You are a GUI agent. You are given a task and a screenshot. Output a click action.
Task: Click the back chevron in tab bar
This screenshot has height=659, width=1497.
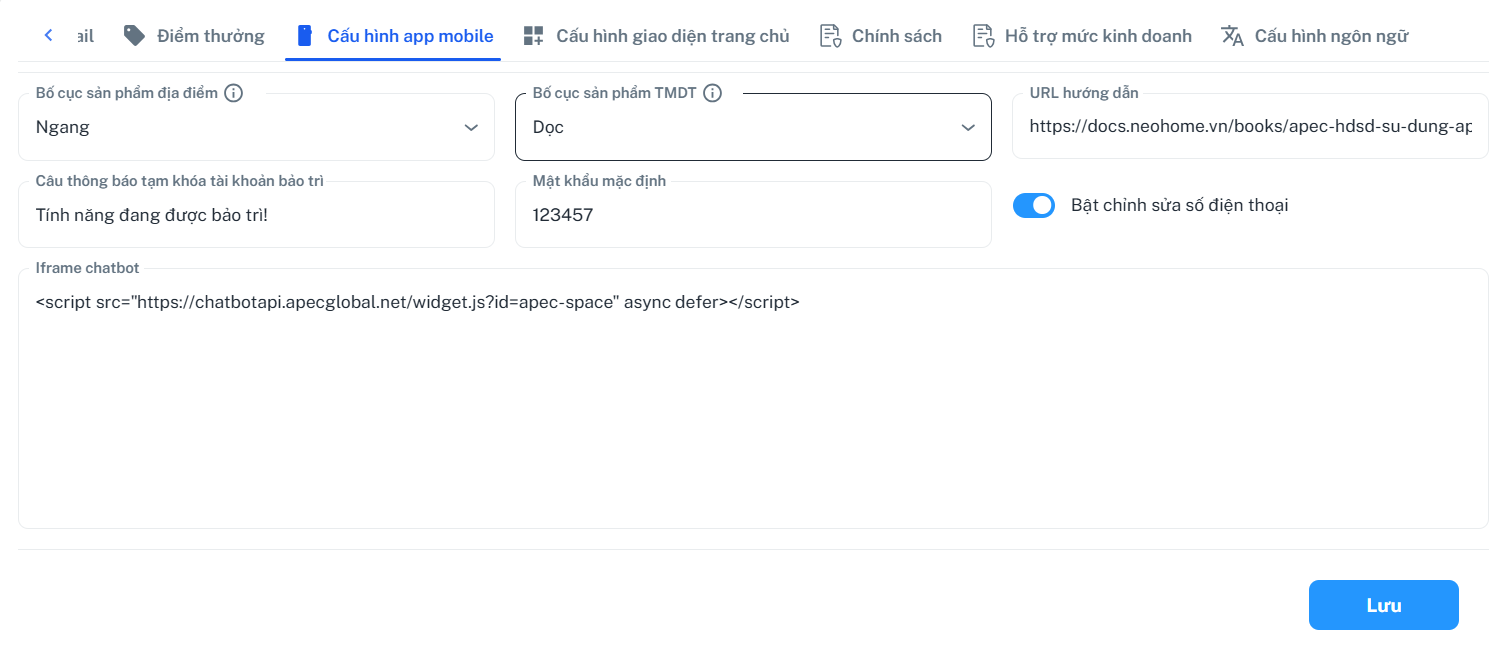pos(48,36)
